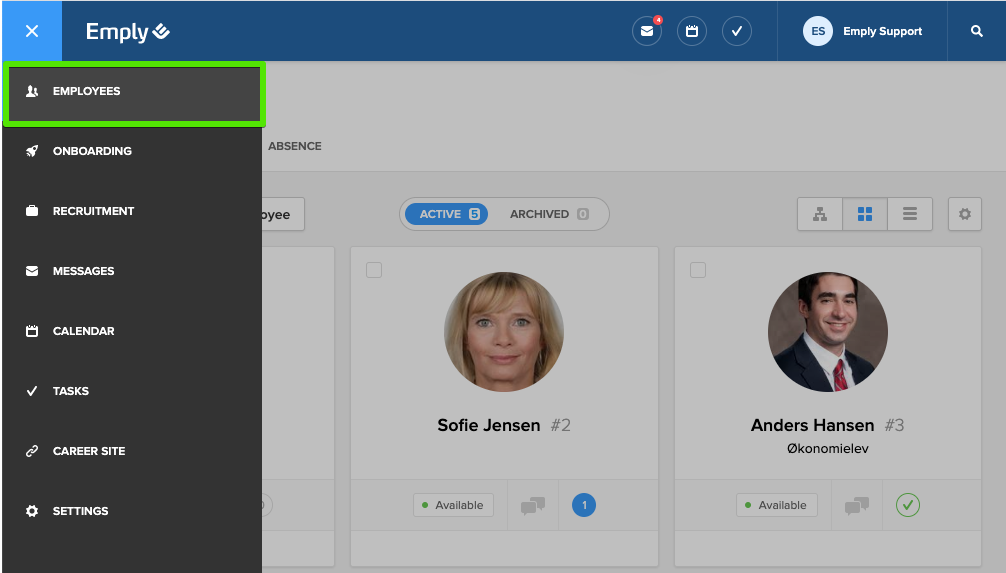Open the calendar icon in top bar

(692, 31)
